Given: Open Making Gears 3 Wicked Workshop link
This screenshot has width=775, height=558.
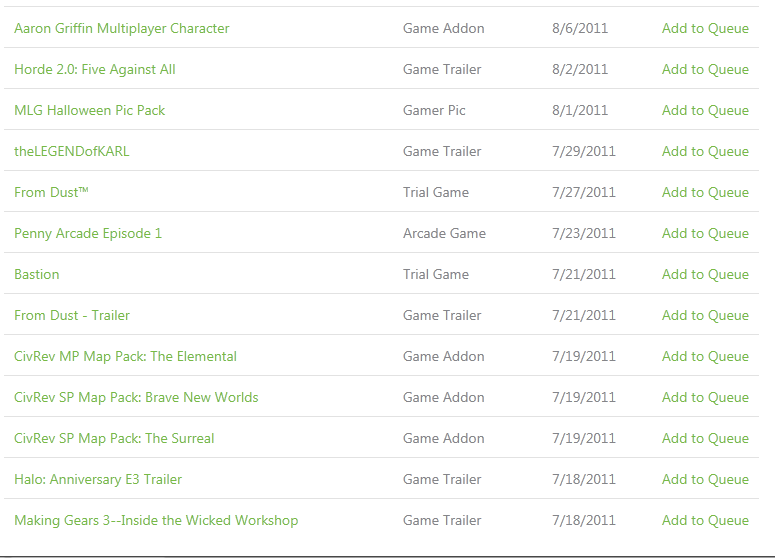Looking at the screenshot, I should click(156, 521).
